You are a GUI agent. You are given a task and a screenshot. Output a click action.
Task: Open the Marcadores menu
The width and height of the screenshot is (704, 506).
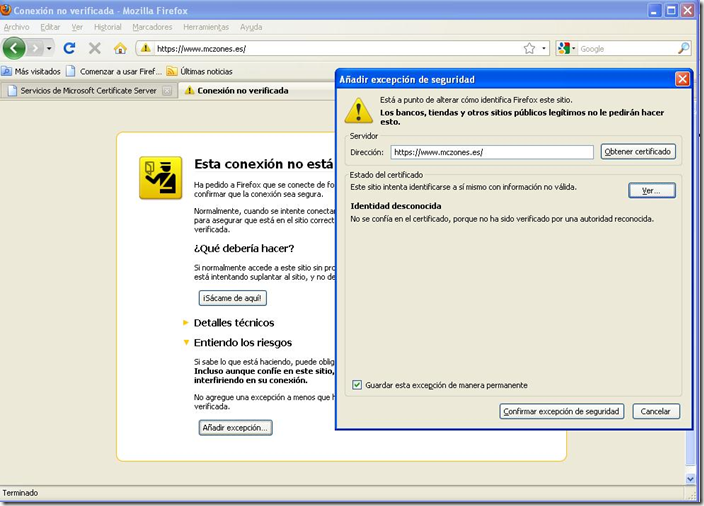coord(152,27)
